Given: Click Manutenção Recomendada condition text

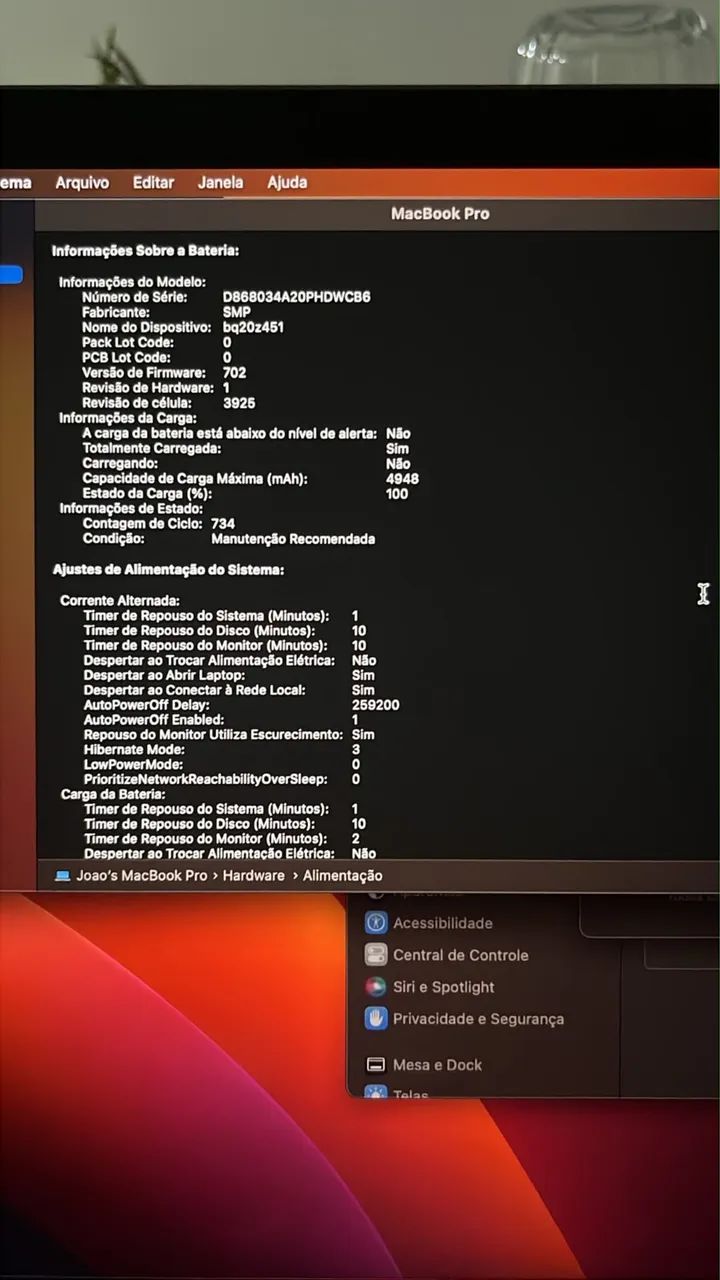Looking at the screenshot, I should (x=293, y=539).
